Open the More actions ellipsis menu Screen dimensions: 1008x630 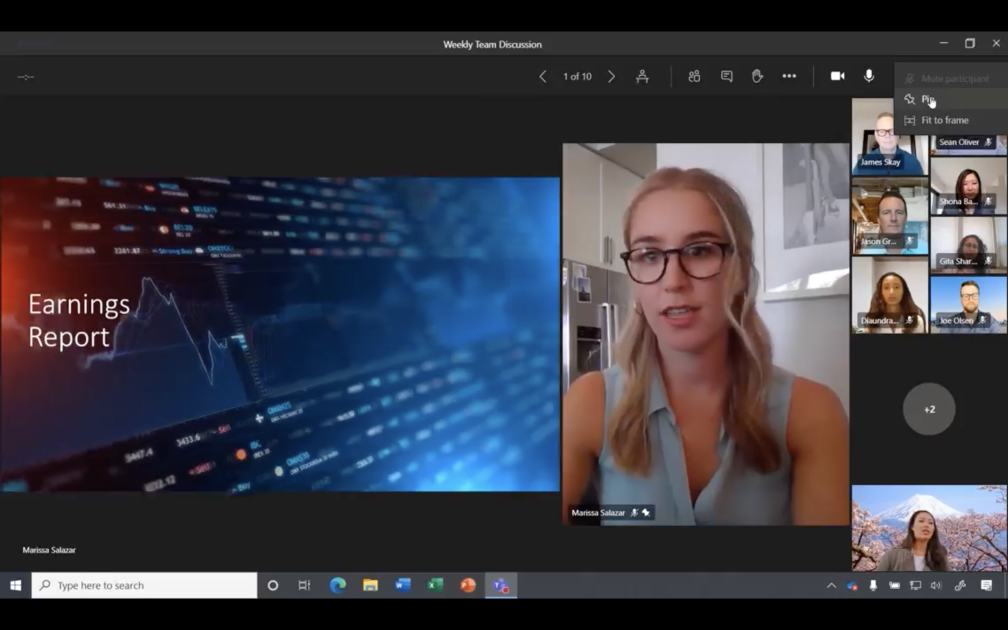point(789,76)
